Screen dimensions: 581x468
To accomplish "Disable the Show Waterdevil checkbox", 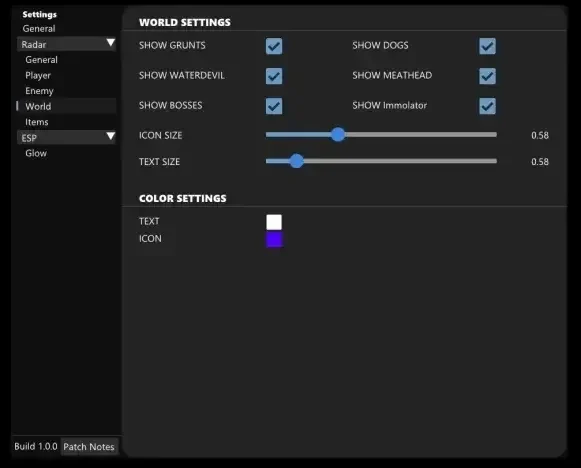I will pyautogui.click(x=274, y=76).
